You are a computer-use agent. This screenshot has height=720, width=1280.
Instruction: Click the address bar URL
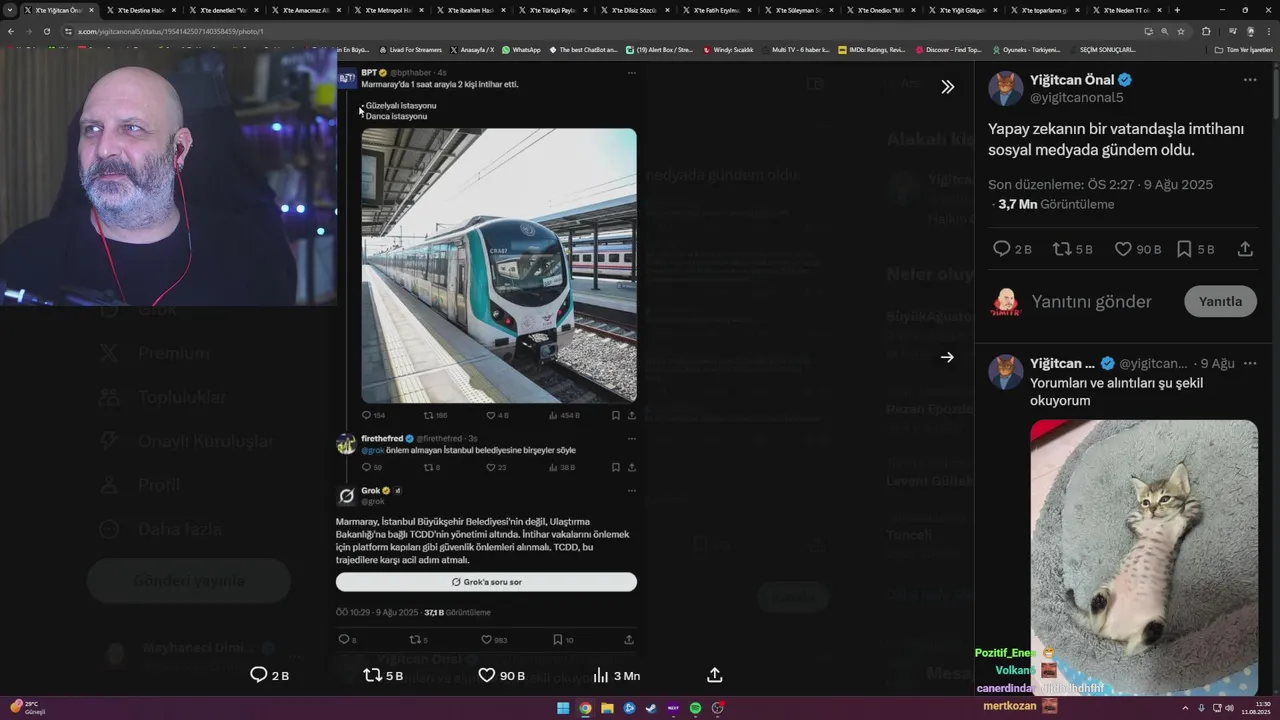pyautogui.click(x=170, y=31)
